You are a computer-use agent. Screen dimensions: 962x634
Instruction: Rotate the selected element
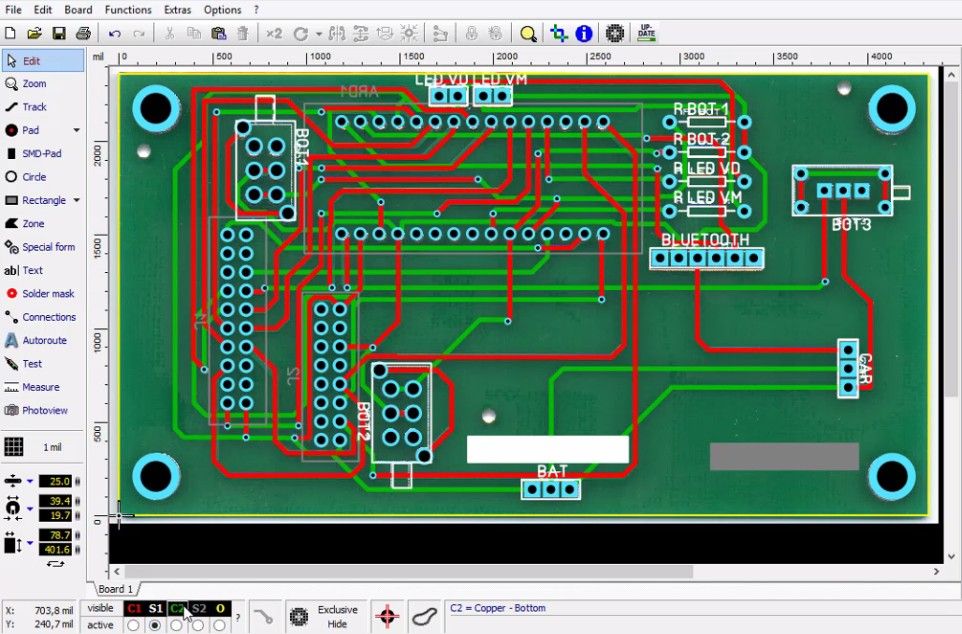(x=301, y=33)
